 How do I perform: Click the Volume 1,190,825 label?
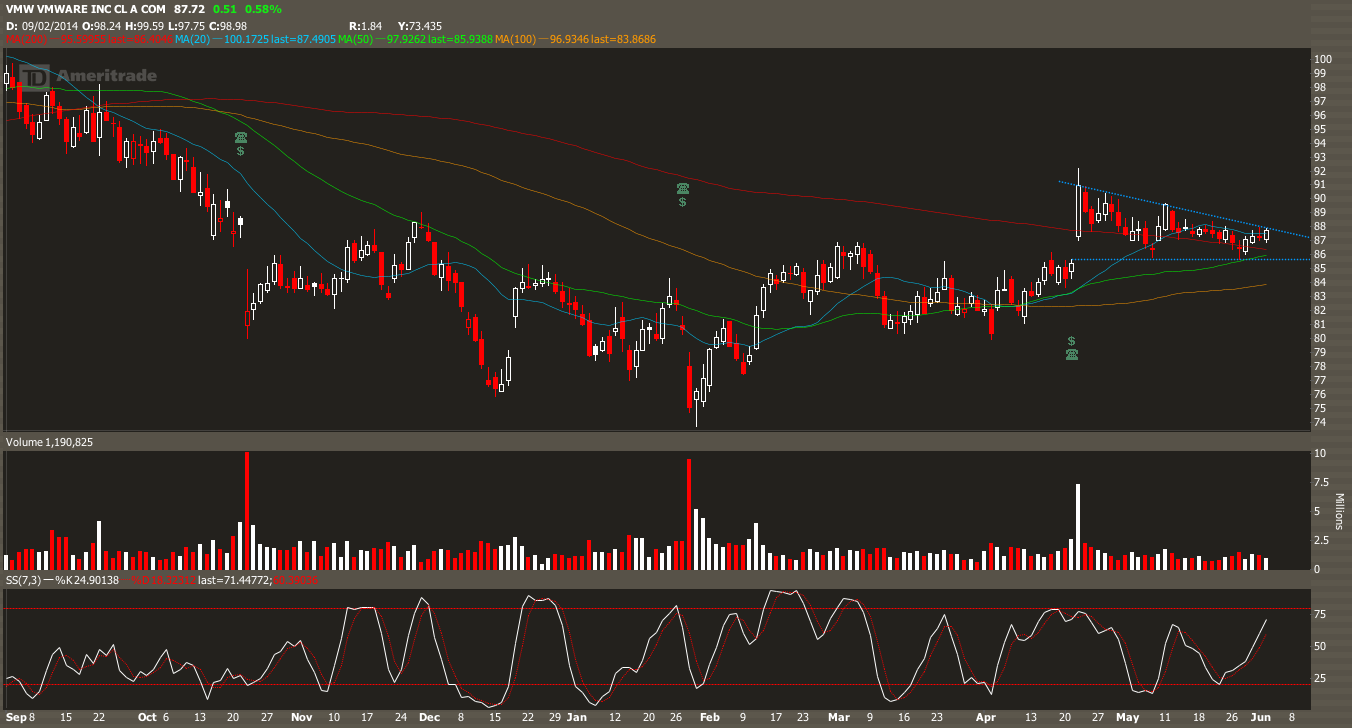49,441
